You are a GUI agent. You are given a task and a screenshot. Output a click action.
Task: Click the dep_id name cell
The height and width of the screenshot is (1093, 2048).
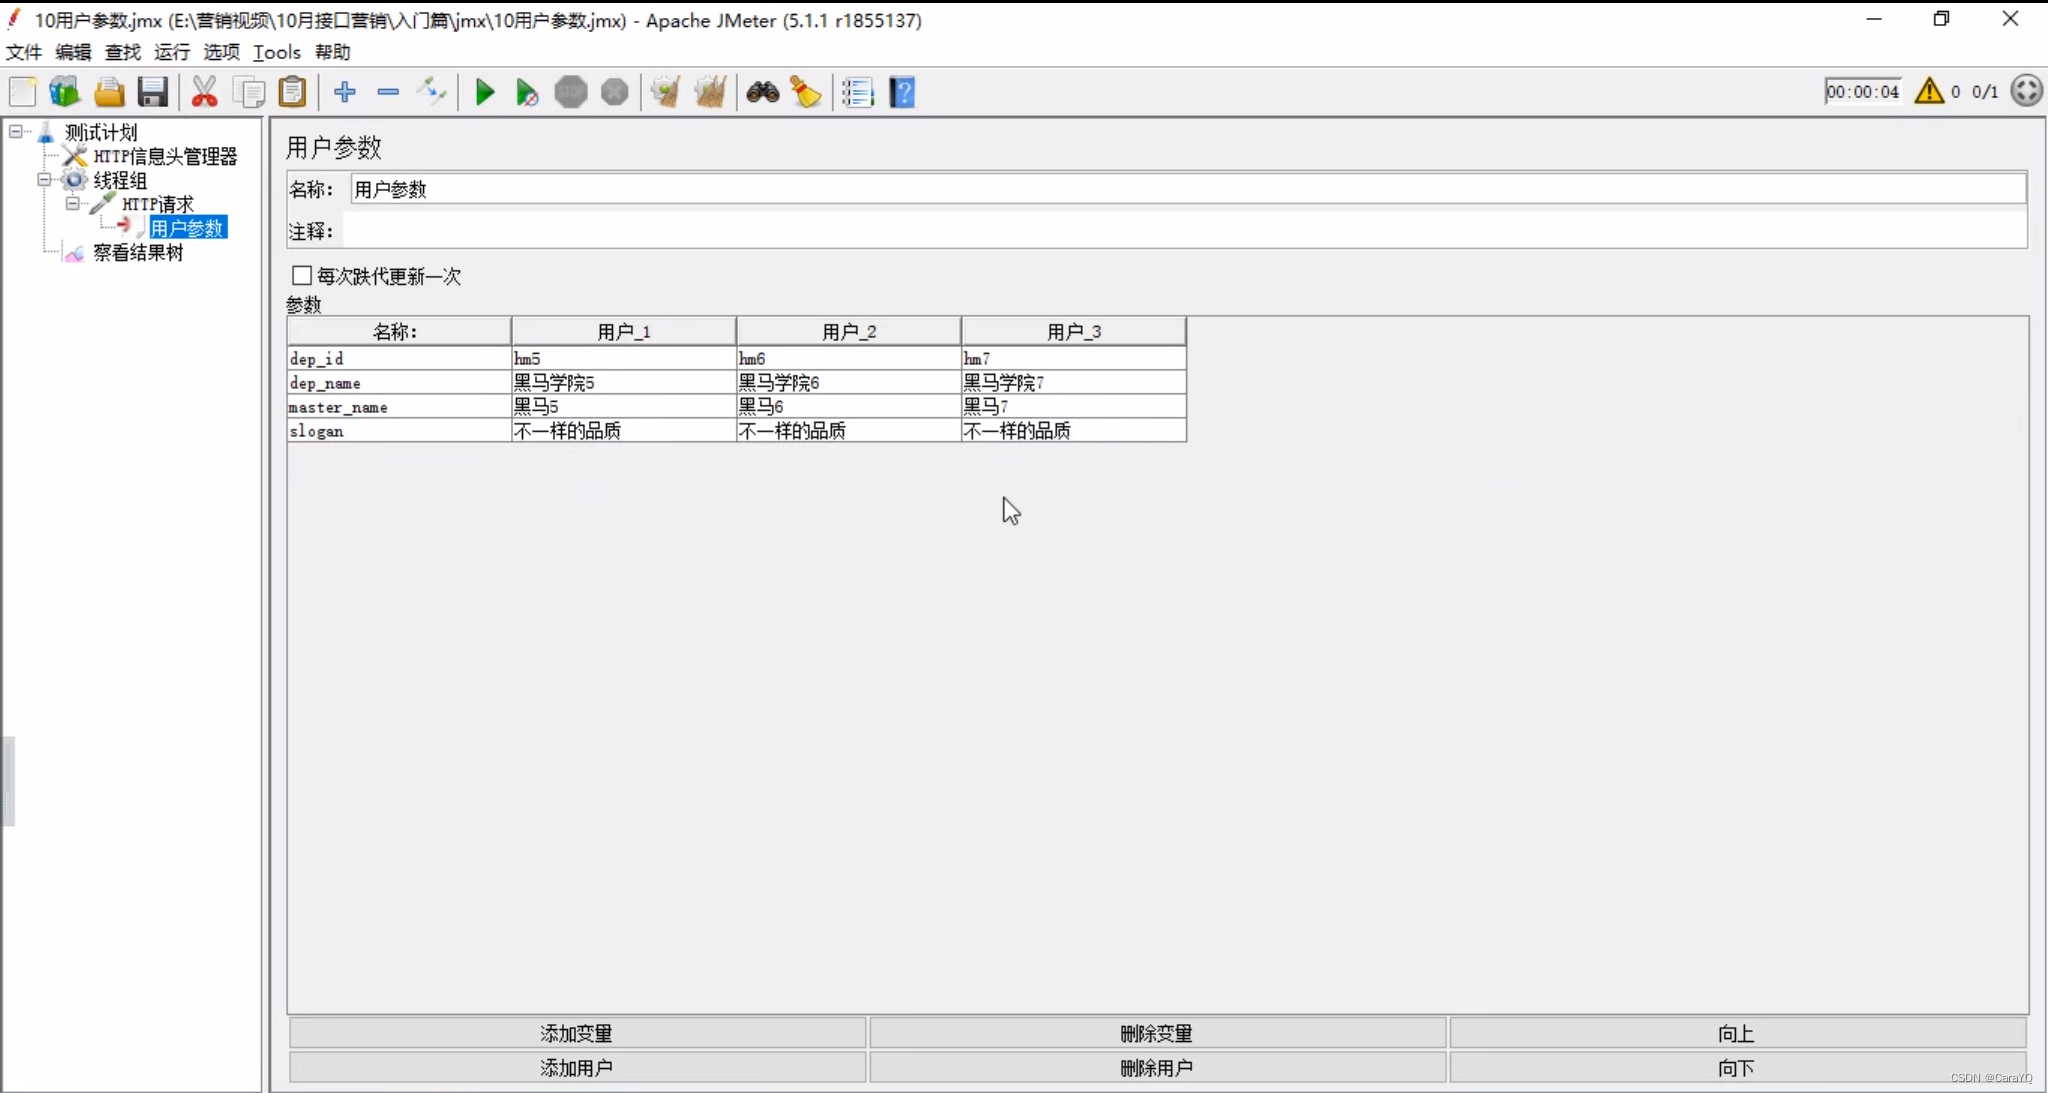tap(399, 358)
